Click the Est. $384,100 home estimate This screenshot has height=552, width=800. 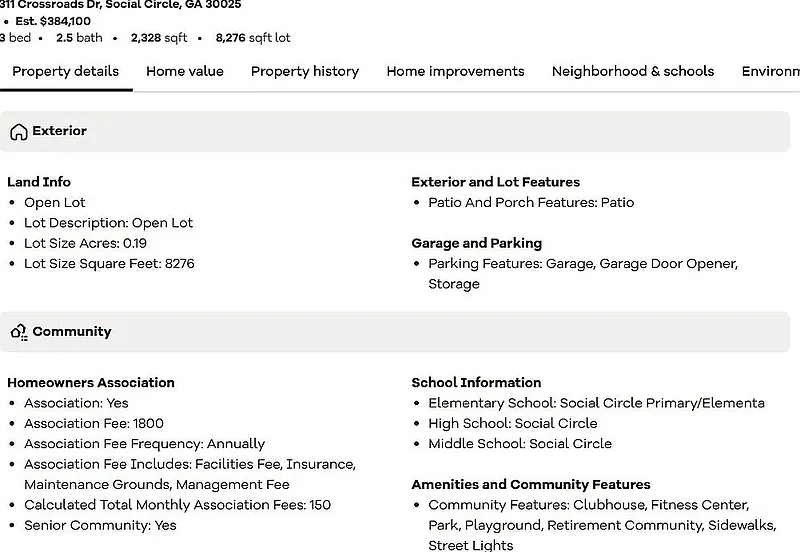[59, 20]
